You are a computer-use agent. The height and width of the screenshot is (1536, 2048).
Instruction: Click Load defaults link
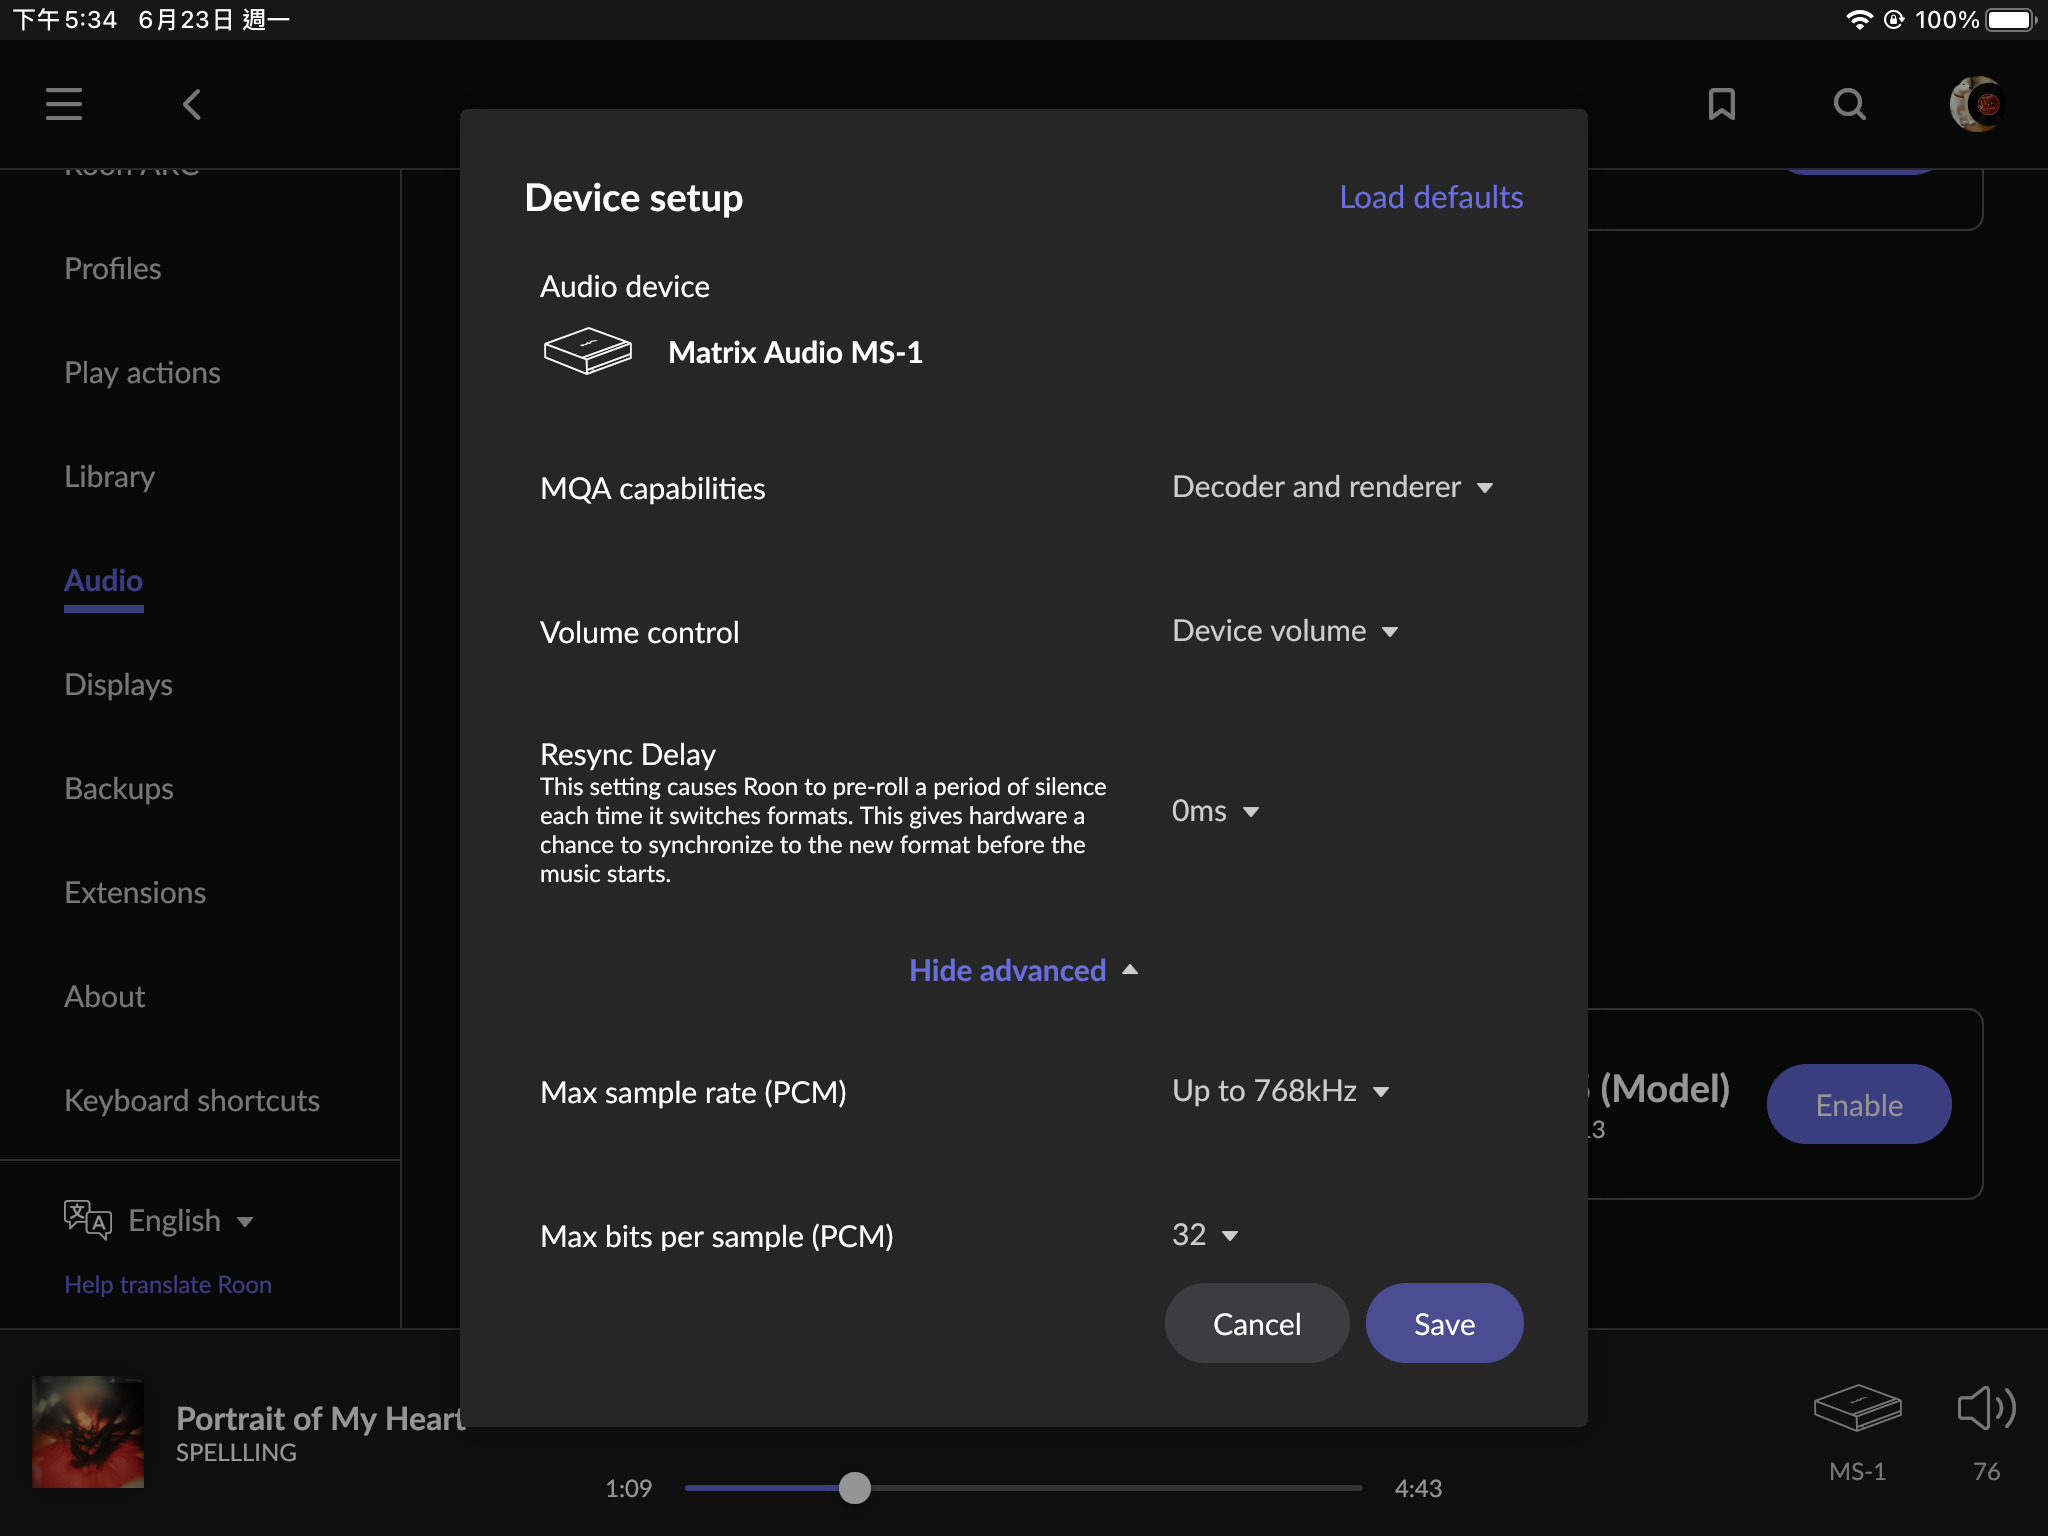pos(1431,197)
